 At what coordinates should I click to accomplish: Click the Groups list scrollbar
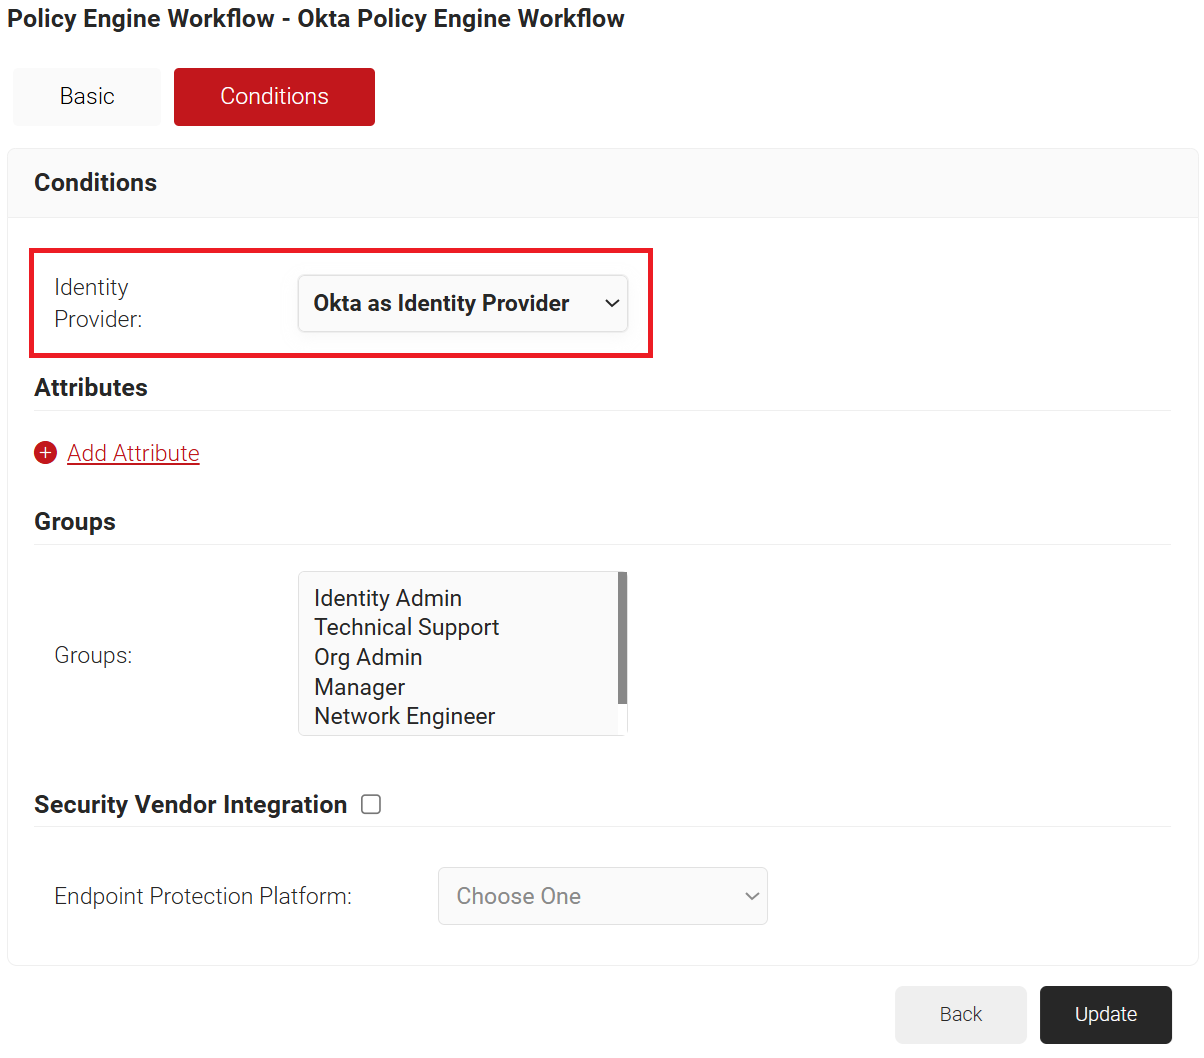click(x=622, y=638)
